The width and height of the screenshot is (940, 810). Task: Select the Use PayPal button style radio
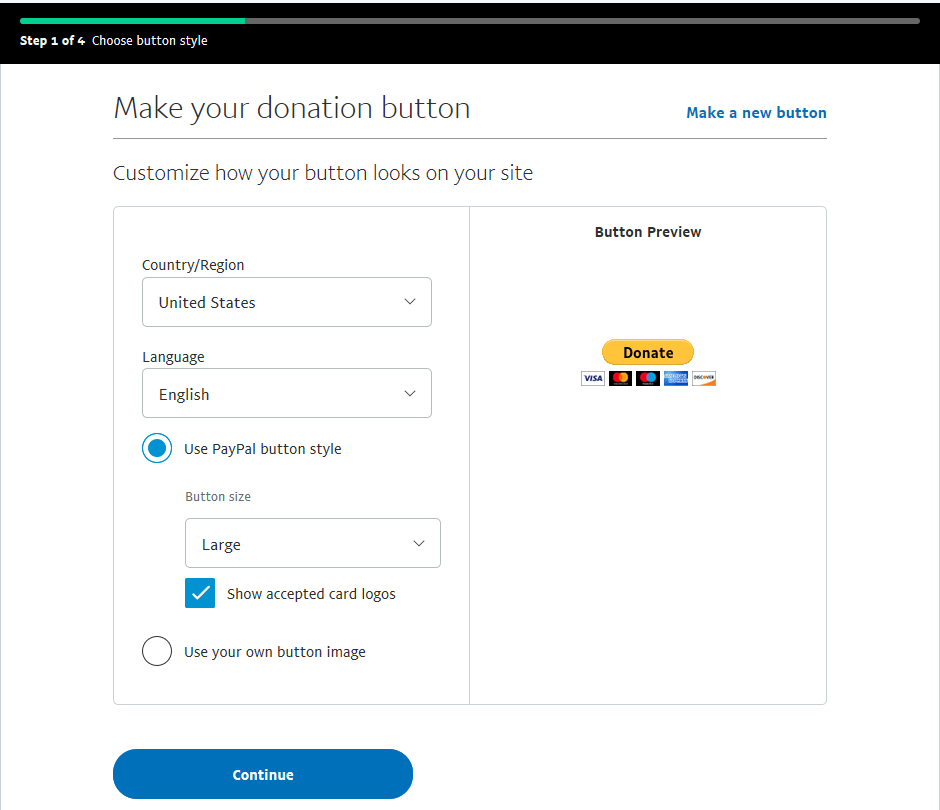coord(157,448)
